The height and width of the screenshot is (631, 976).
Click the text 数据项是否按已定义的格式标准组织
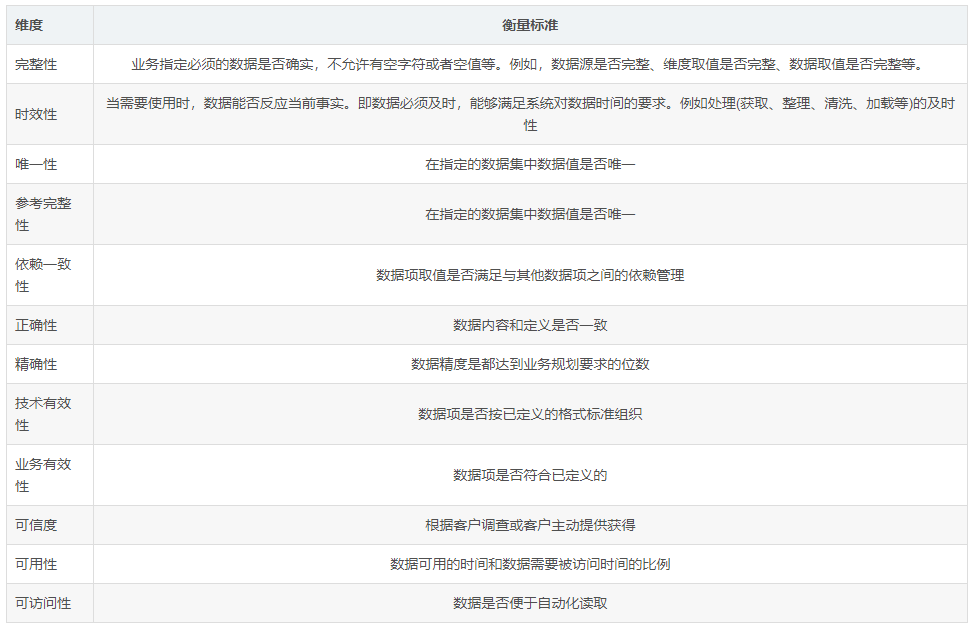(x=530, y=414)
